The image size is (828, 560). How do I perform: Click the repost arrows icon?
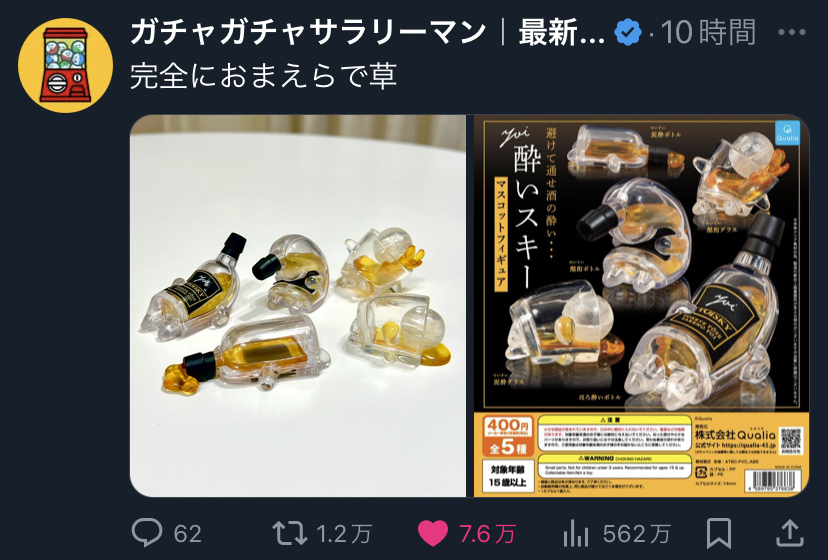click(289, 533)
